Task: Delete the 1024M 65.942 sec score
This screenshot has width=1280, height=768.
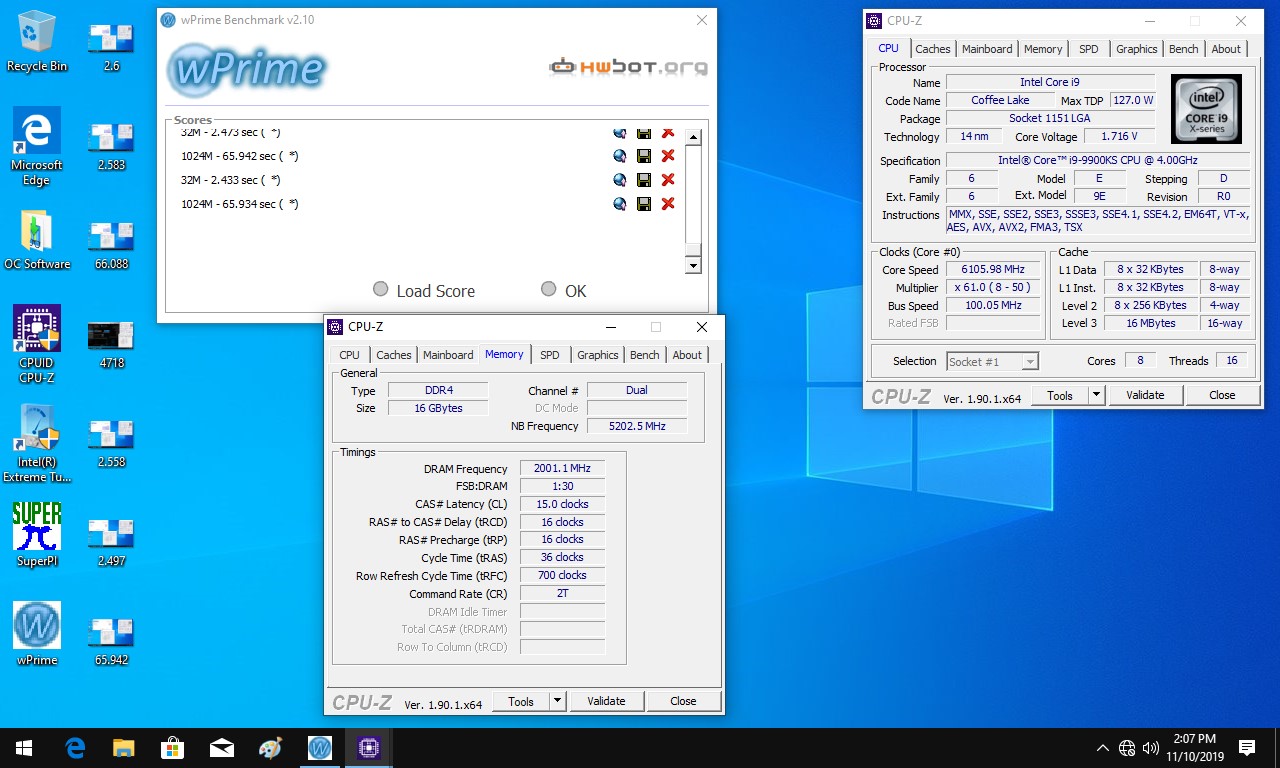Action: click(x=668, y=156)
